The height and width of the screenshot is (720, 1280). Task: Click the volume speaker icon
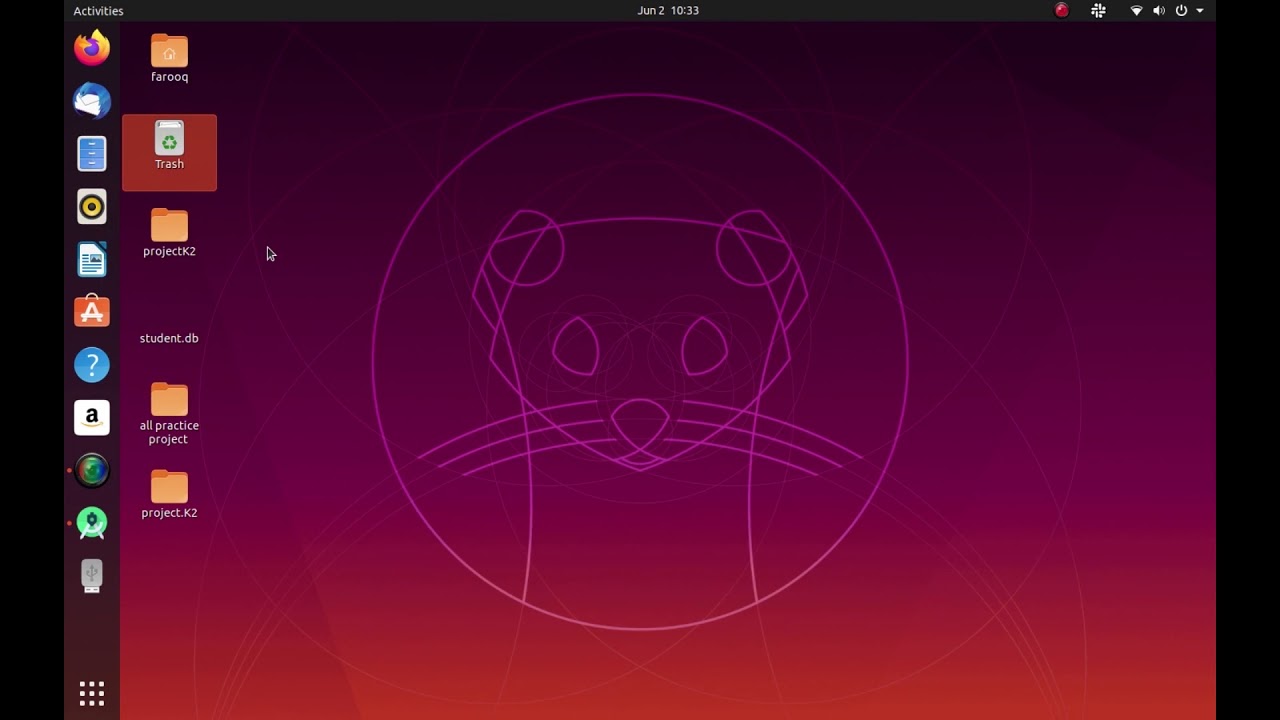1159,10
